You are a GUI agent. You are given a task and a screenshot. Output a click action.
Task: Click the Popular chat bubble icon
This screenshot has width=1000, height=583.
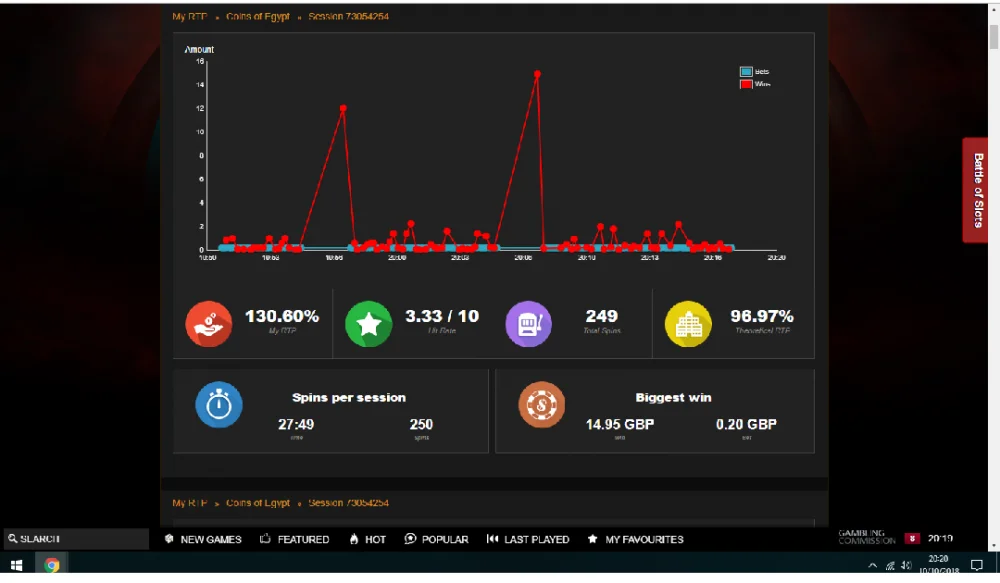tap(410, 539)
